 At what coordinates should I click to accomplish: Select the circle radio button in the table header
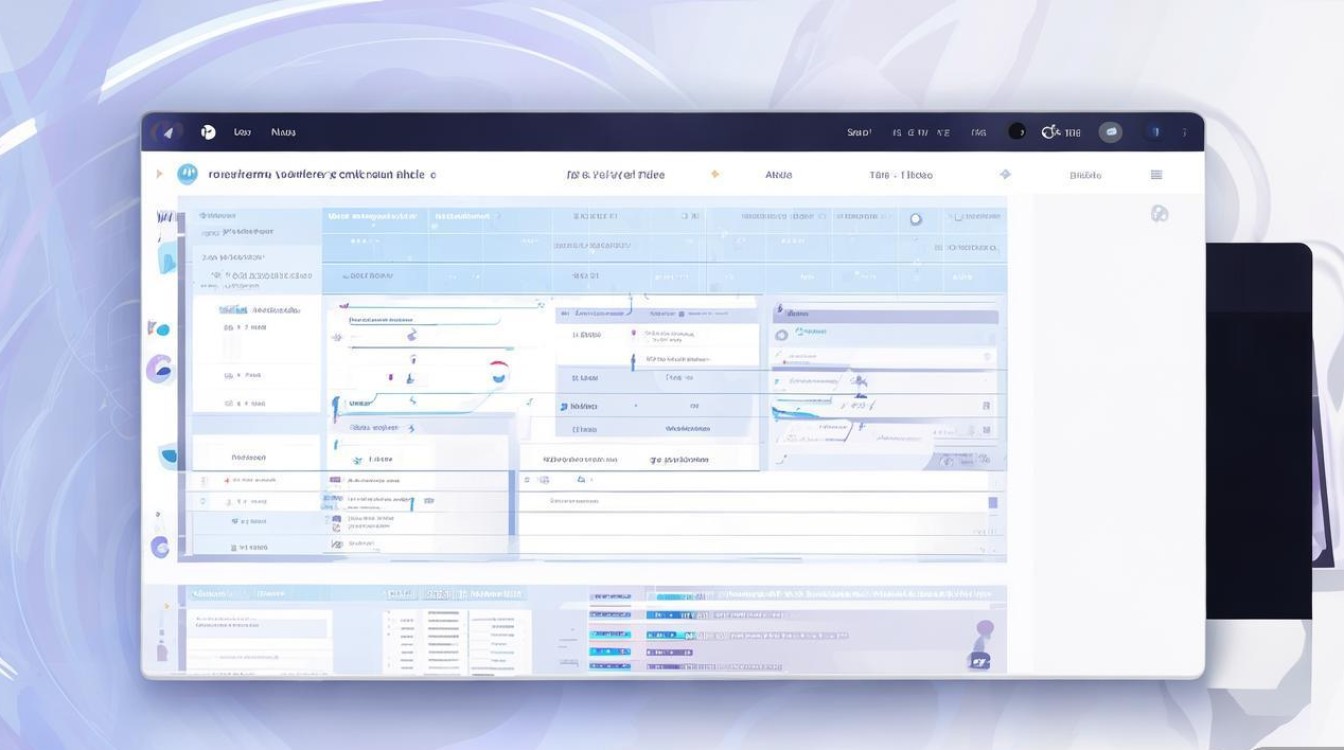pos(915,219)
